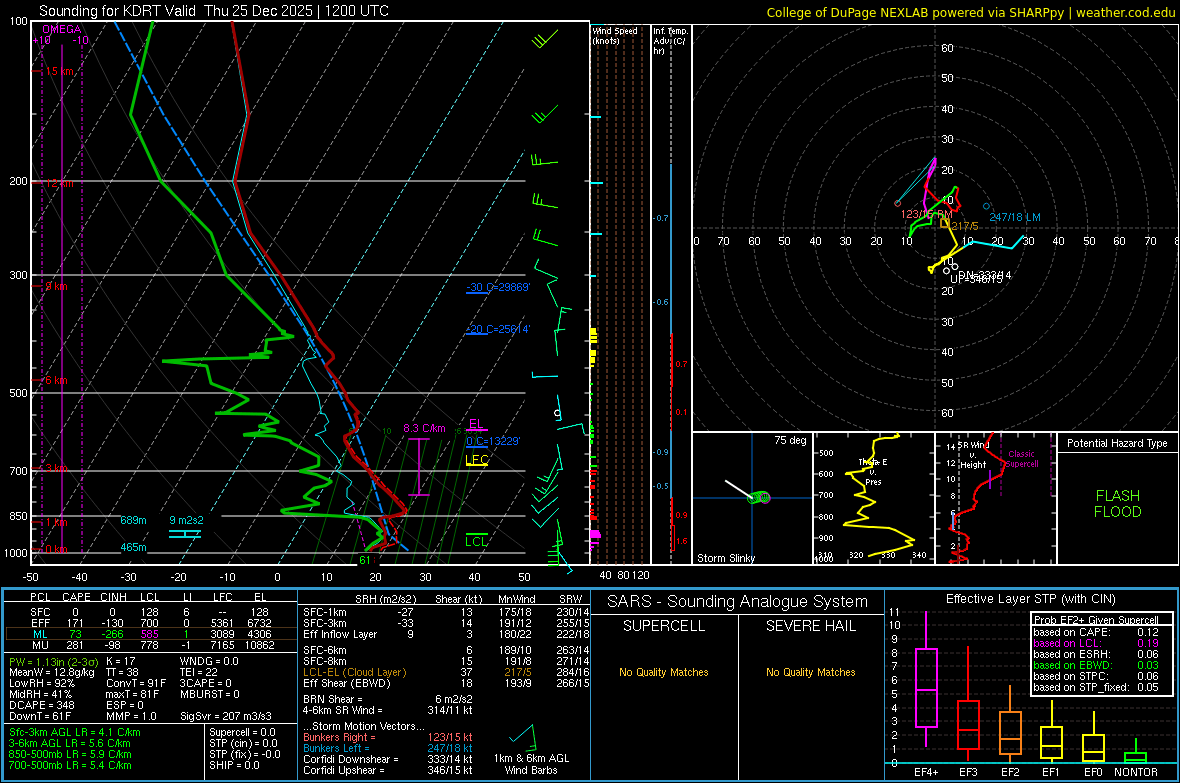Click the SigSvr = 207 m3/s3 value
1180x783 pixels.
coord(226,717)
